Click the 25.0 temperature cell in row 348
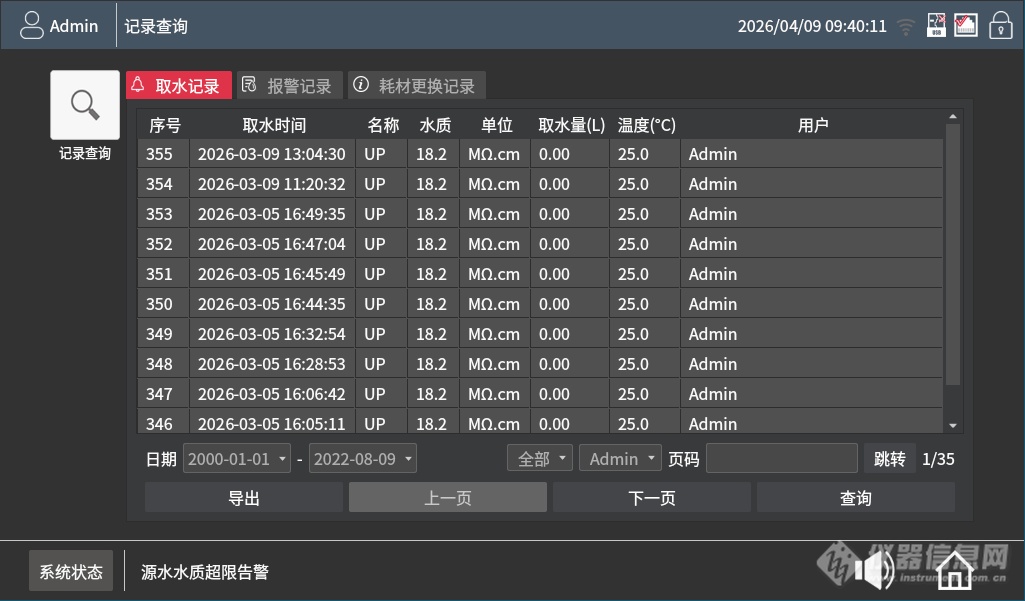Screen dimensions: 1025x601 (645, 364)
